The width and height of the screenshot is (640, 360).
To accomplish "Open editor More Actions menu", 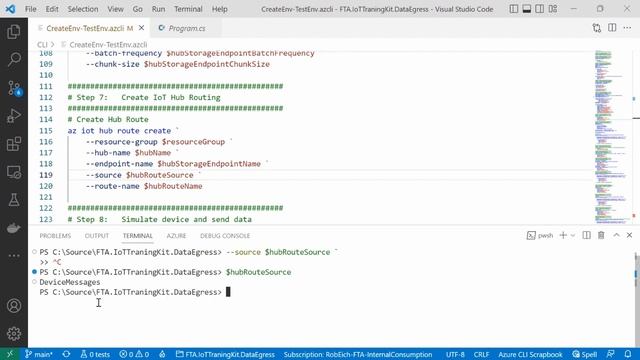I will click(627, 28).
